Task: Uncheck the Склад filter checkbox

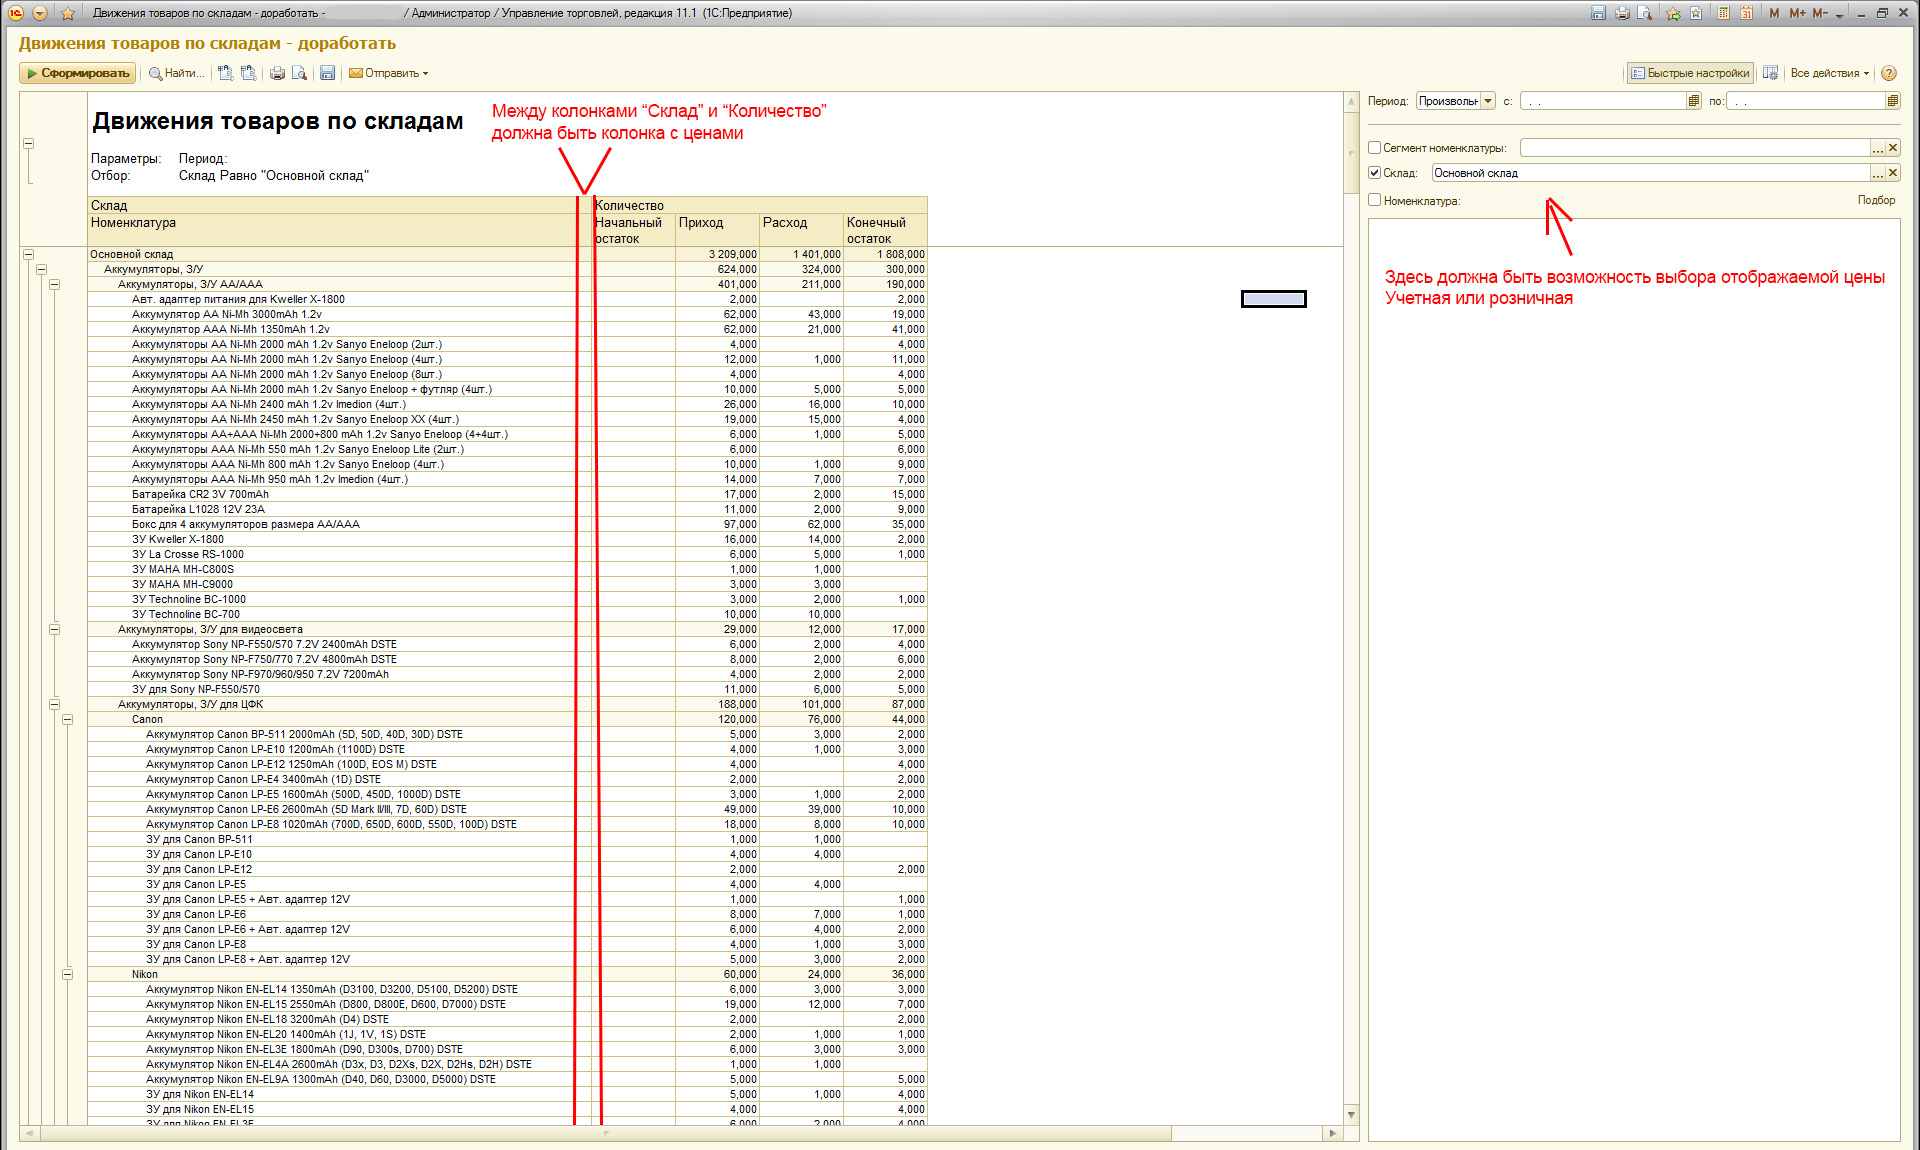Action: click(x=1375, y=173)
